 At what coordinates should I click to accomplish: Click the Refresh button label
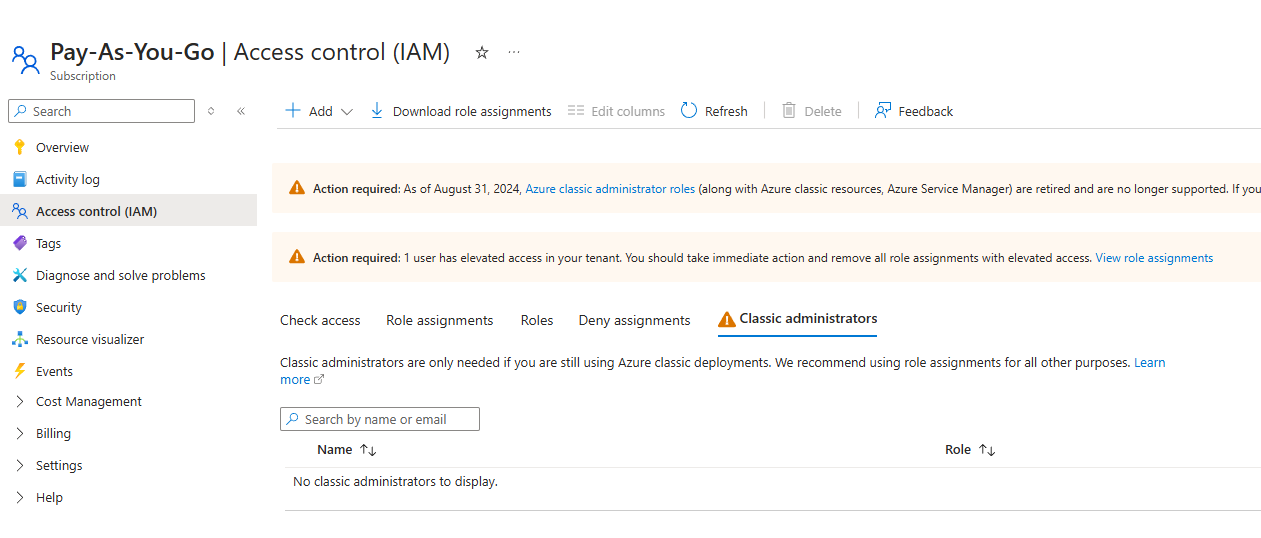(x=726, y=111)
